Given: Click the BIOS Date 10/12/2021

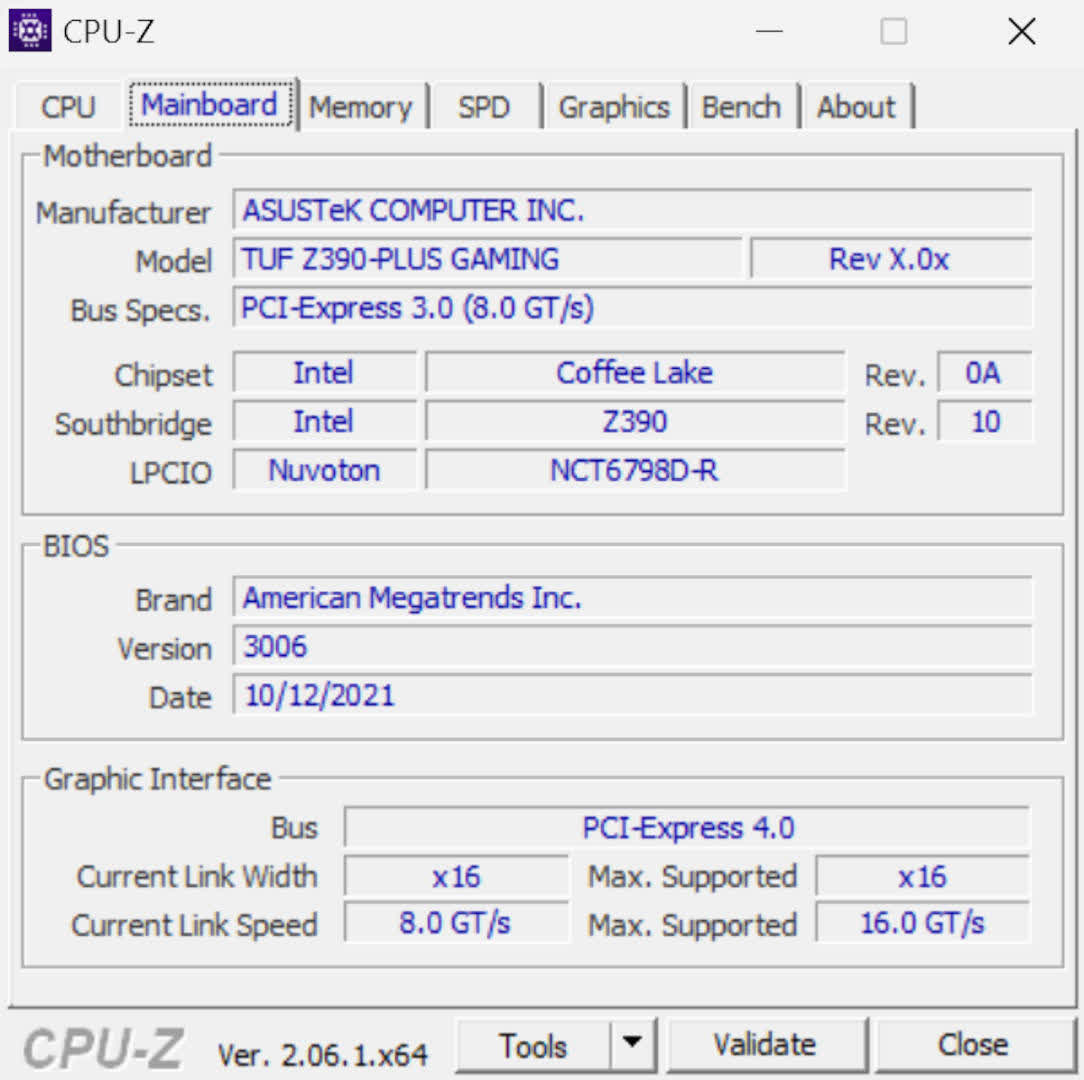Looking at the screenshot, I should 633,695.
